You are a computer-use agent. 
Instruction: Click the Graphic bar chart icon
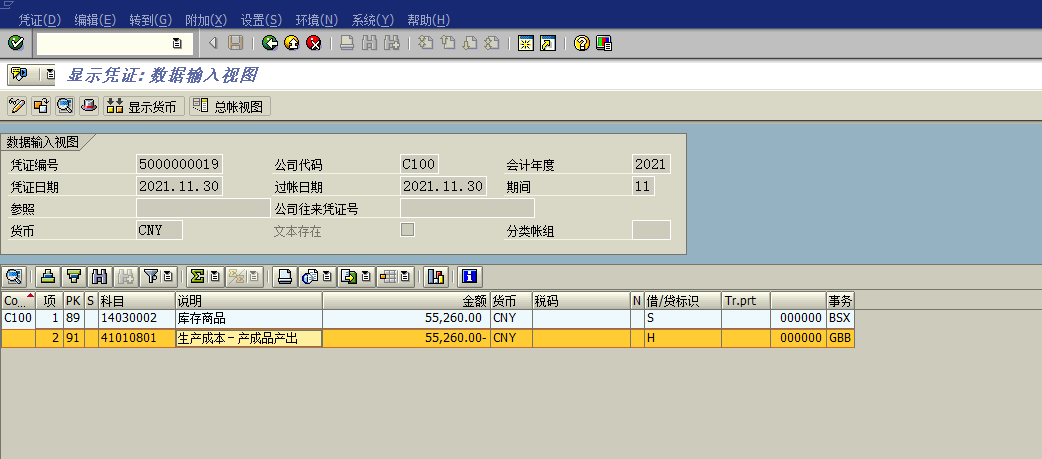[x=436, y=276]
